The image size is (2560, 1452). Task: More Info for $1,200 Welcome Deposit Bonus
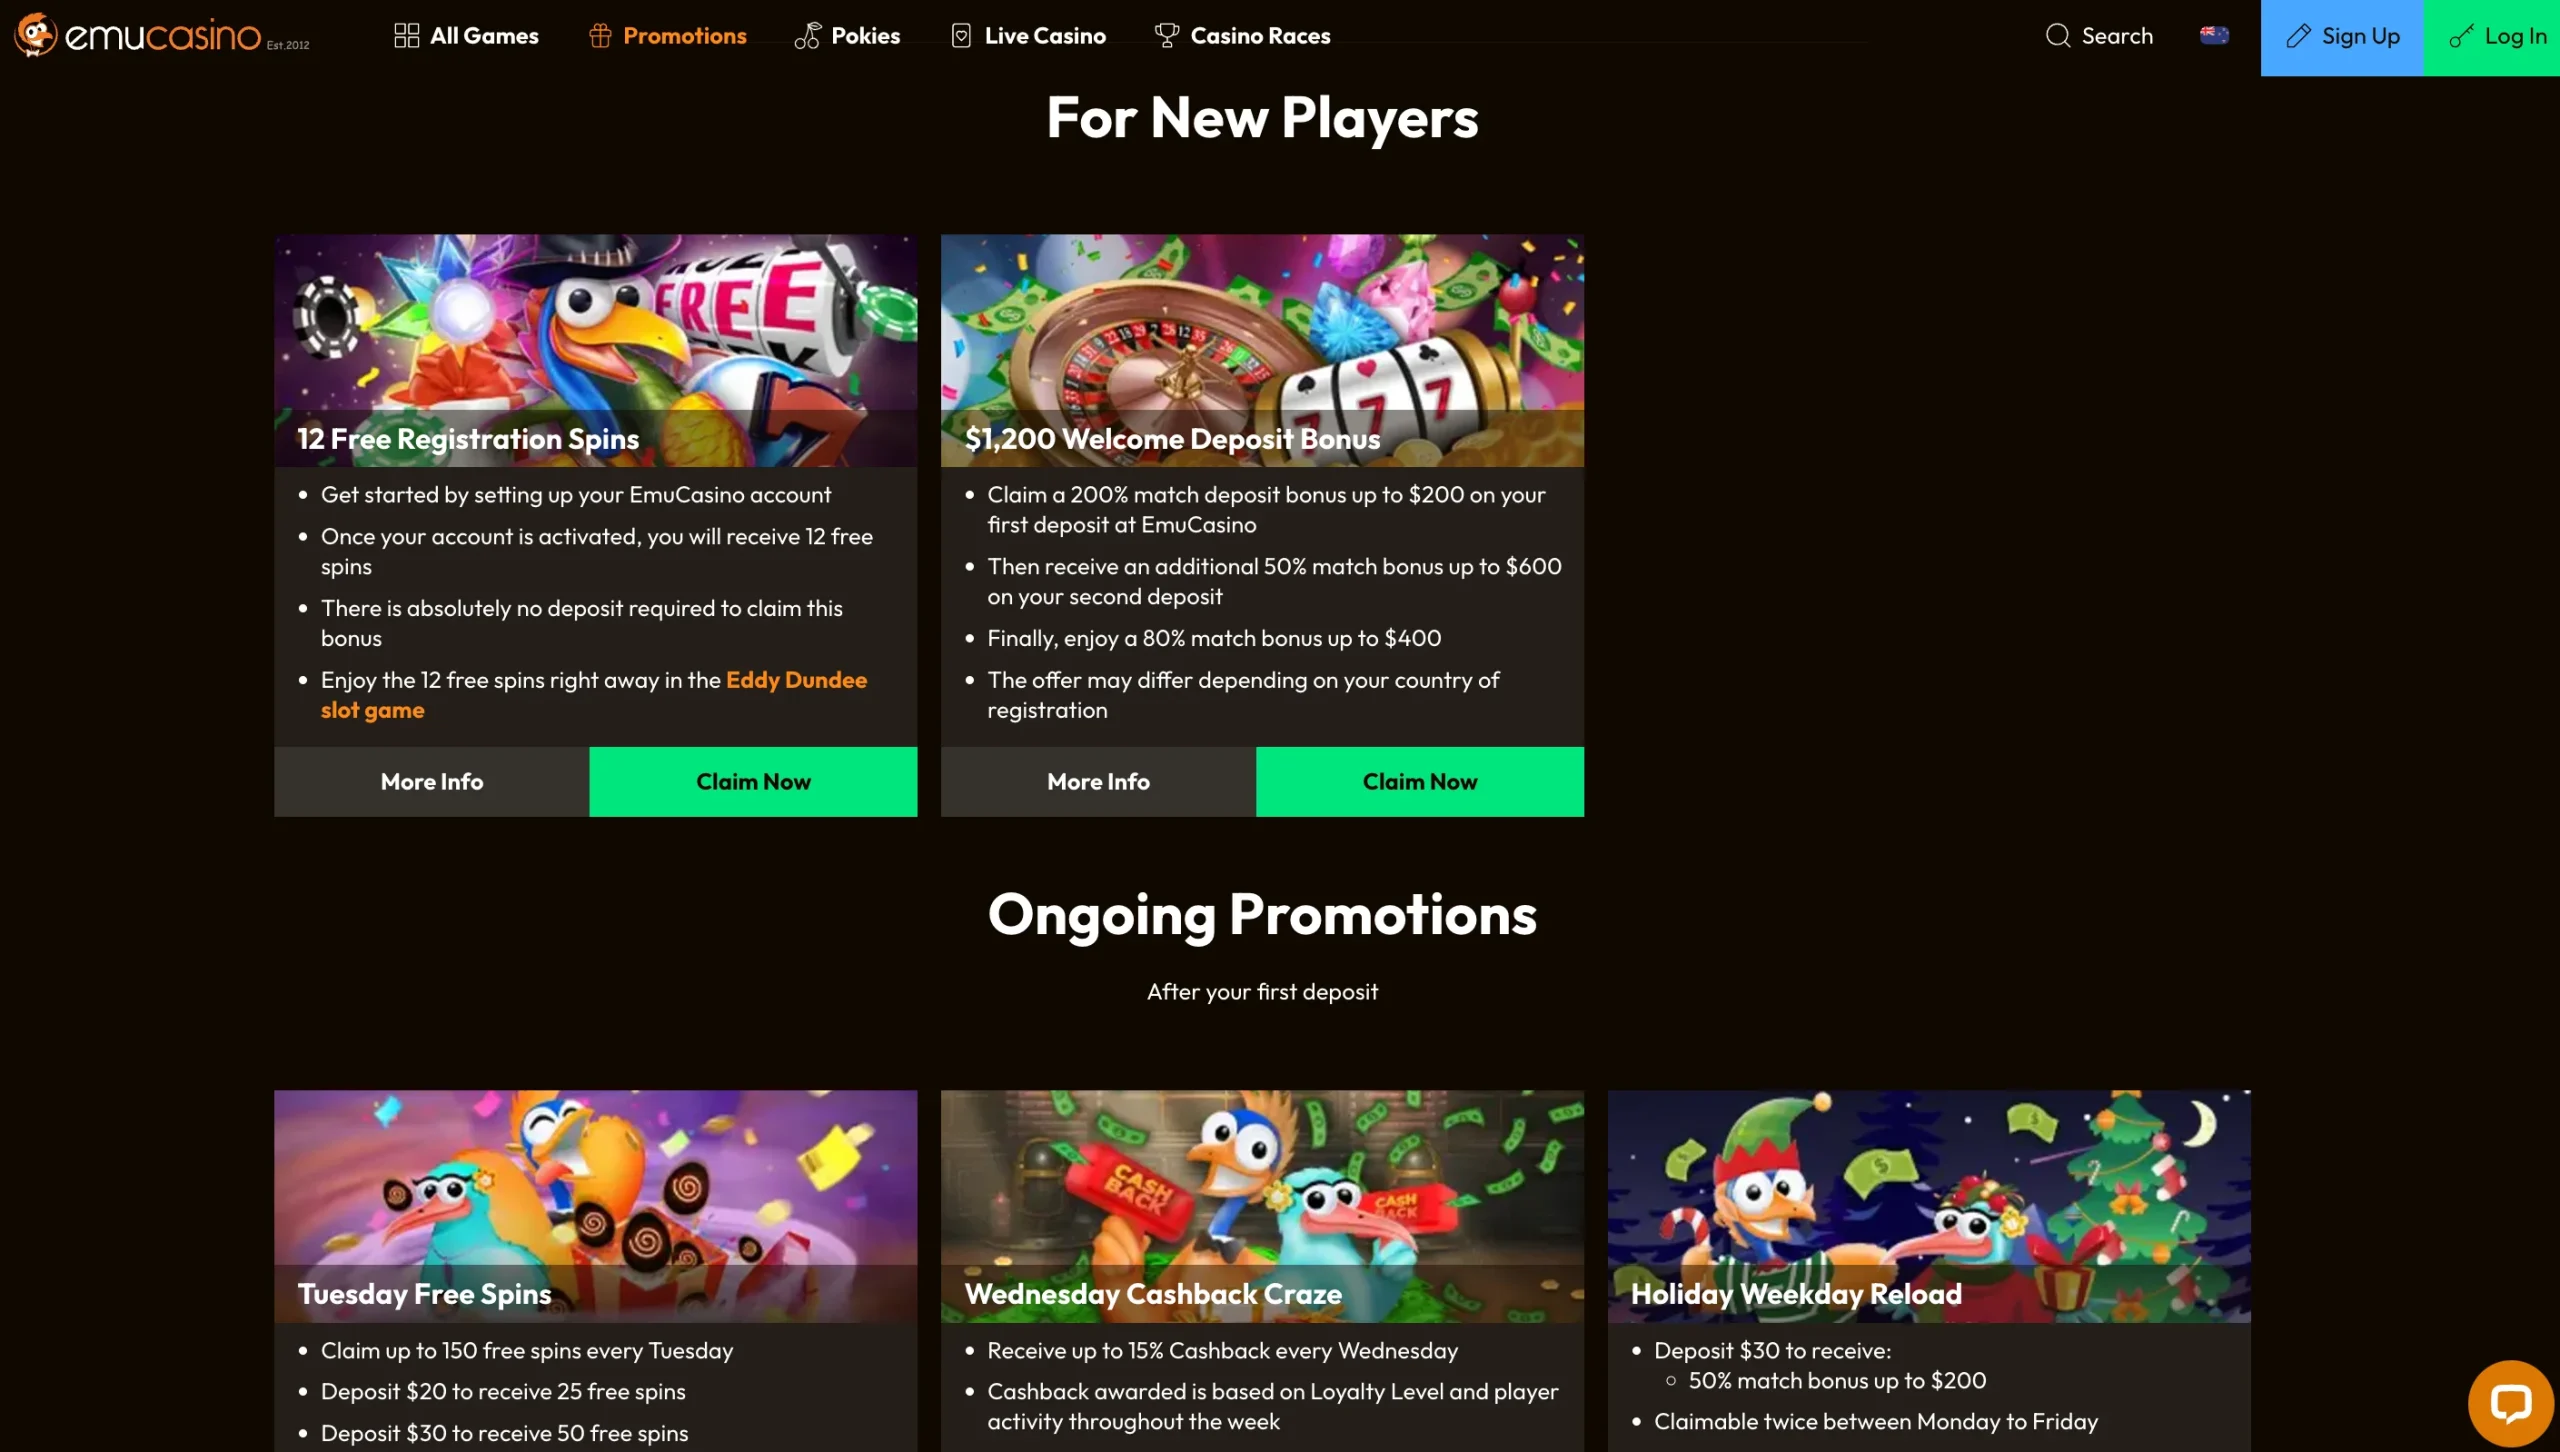(1098, 781)
